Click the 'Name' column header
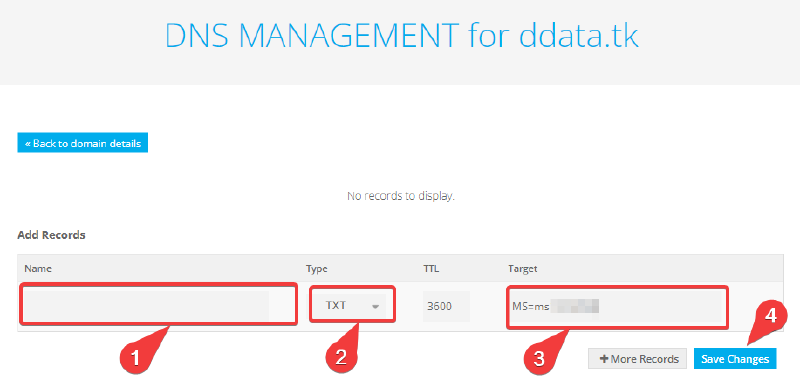Image resolution: width=800 pixels, height=380 pixels. click(x=38, y=268)
